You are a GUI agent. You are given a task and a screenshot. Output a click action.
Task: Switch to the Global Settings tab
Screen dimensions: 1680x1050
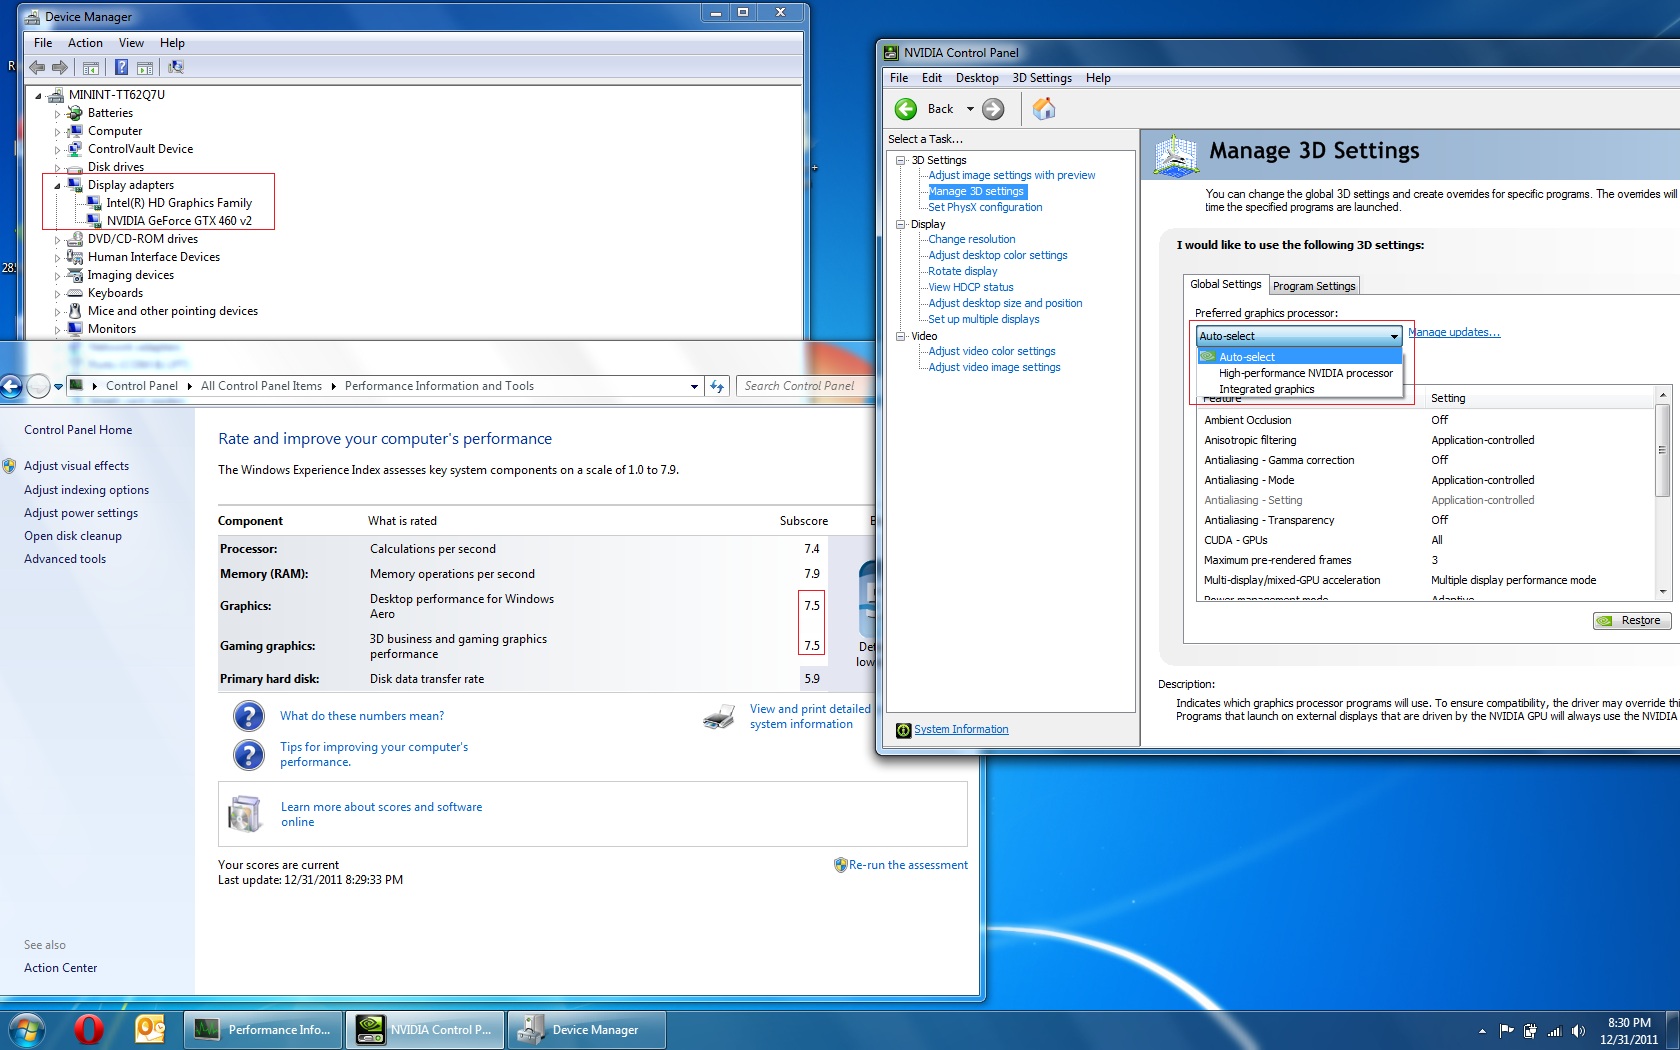1226,284
